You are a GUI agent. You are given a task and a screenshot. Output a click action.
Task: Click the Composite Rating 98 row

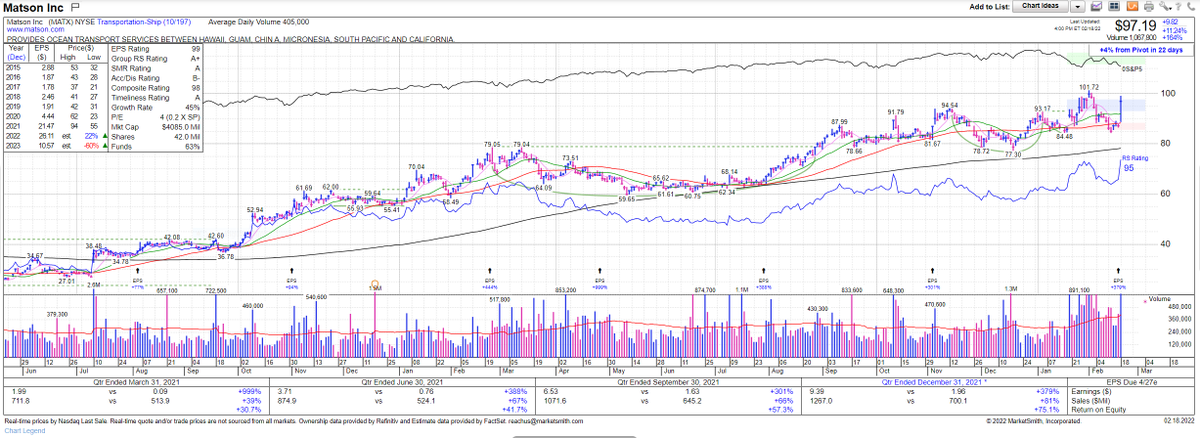(x=155, y=88)
